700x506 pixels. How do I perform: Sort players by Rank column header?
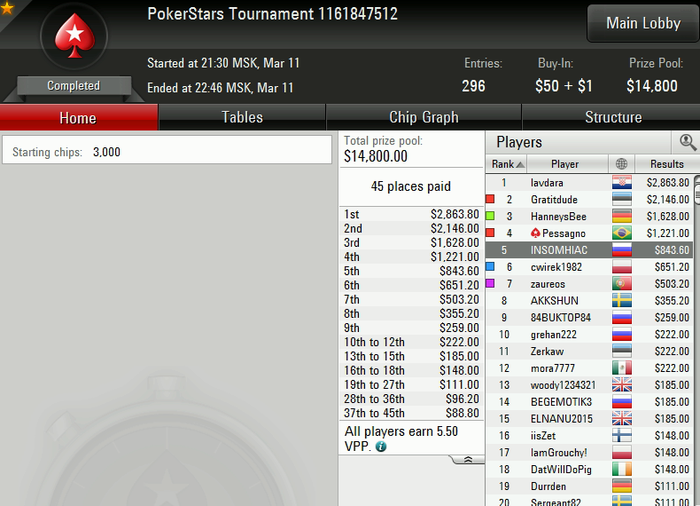click(507, 164)
